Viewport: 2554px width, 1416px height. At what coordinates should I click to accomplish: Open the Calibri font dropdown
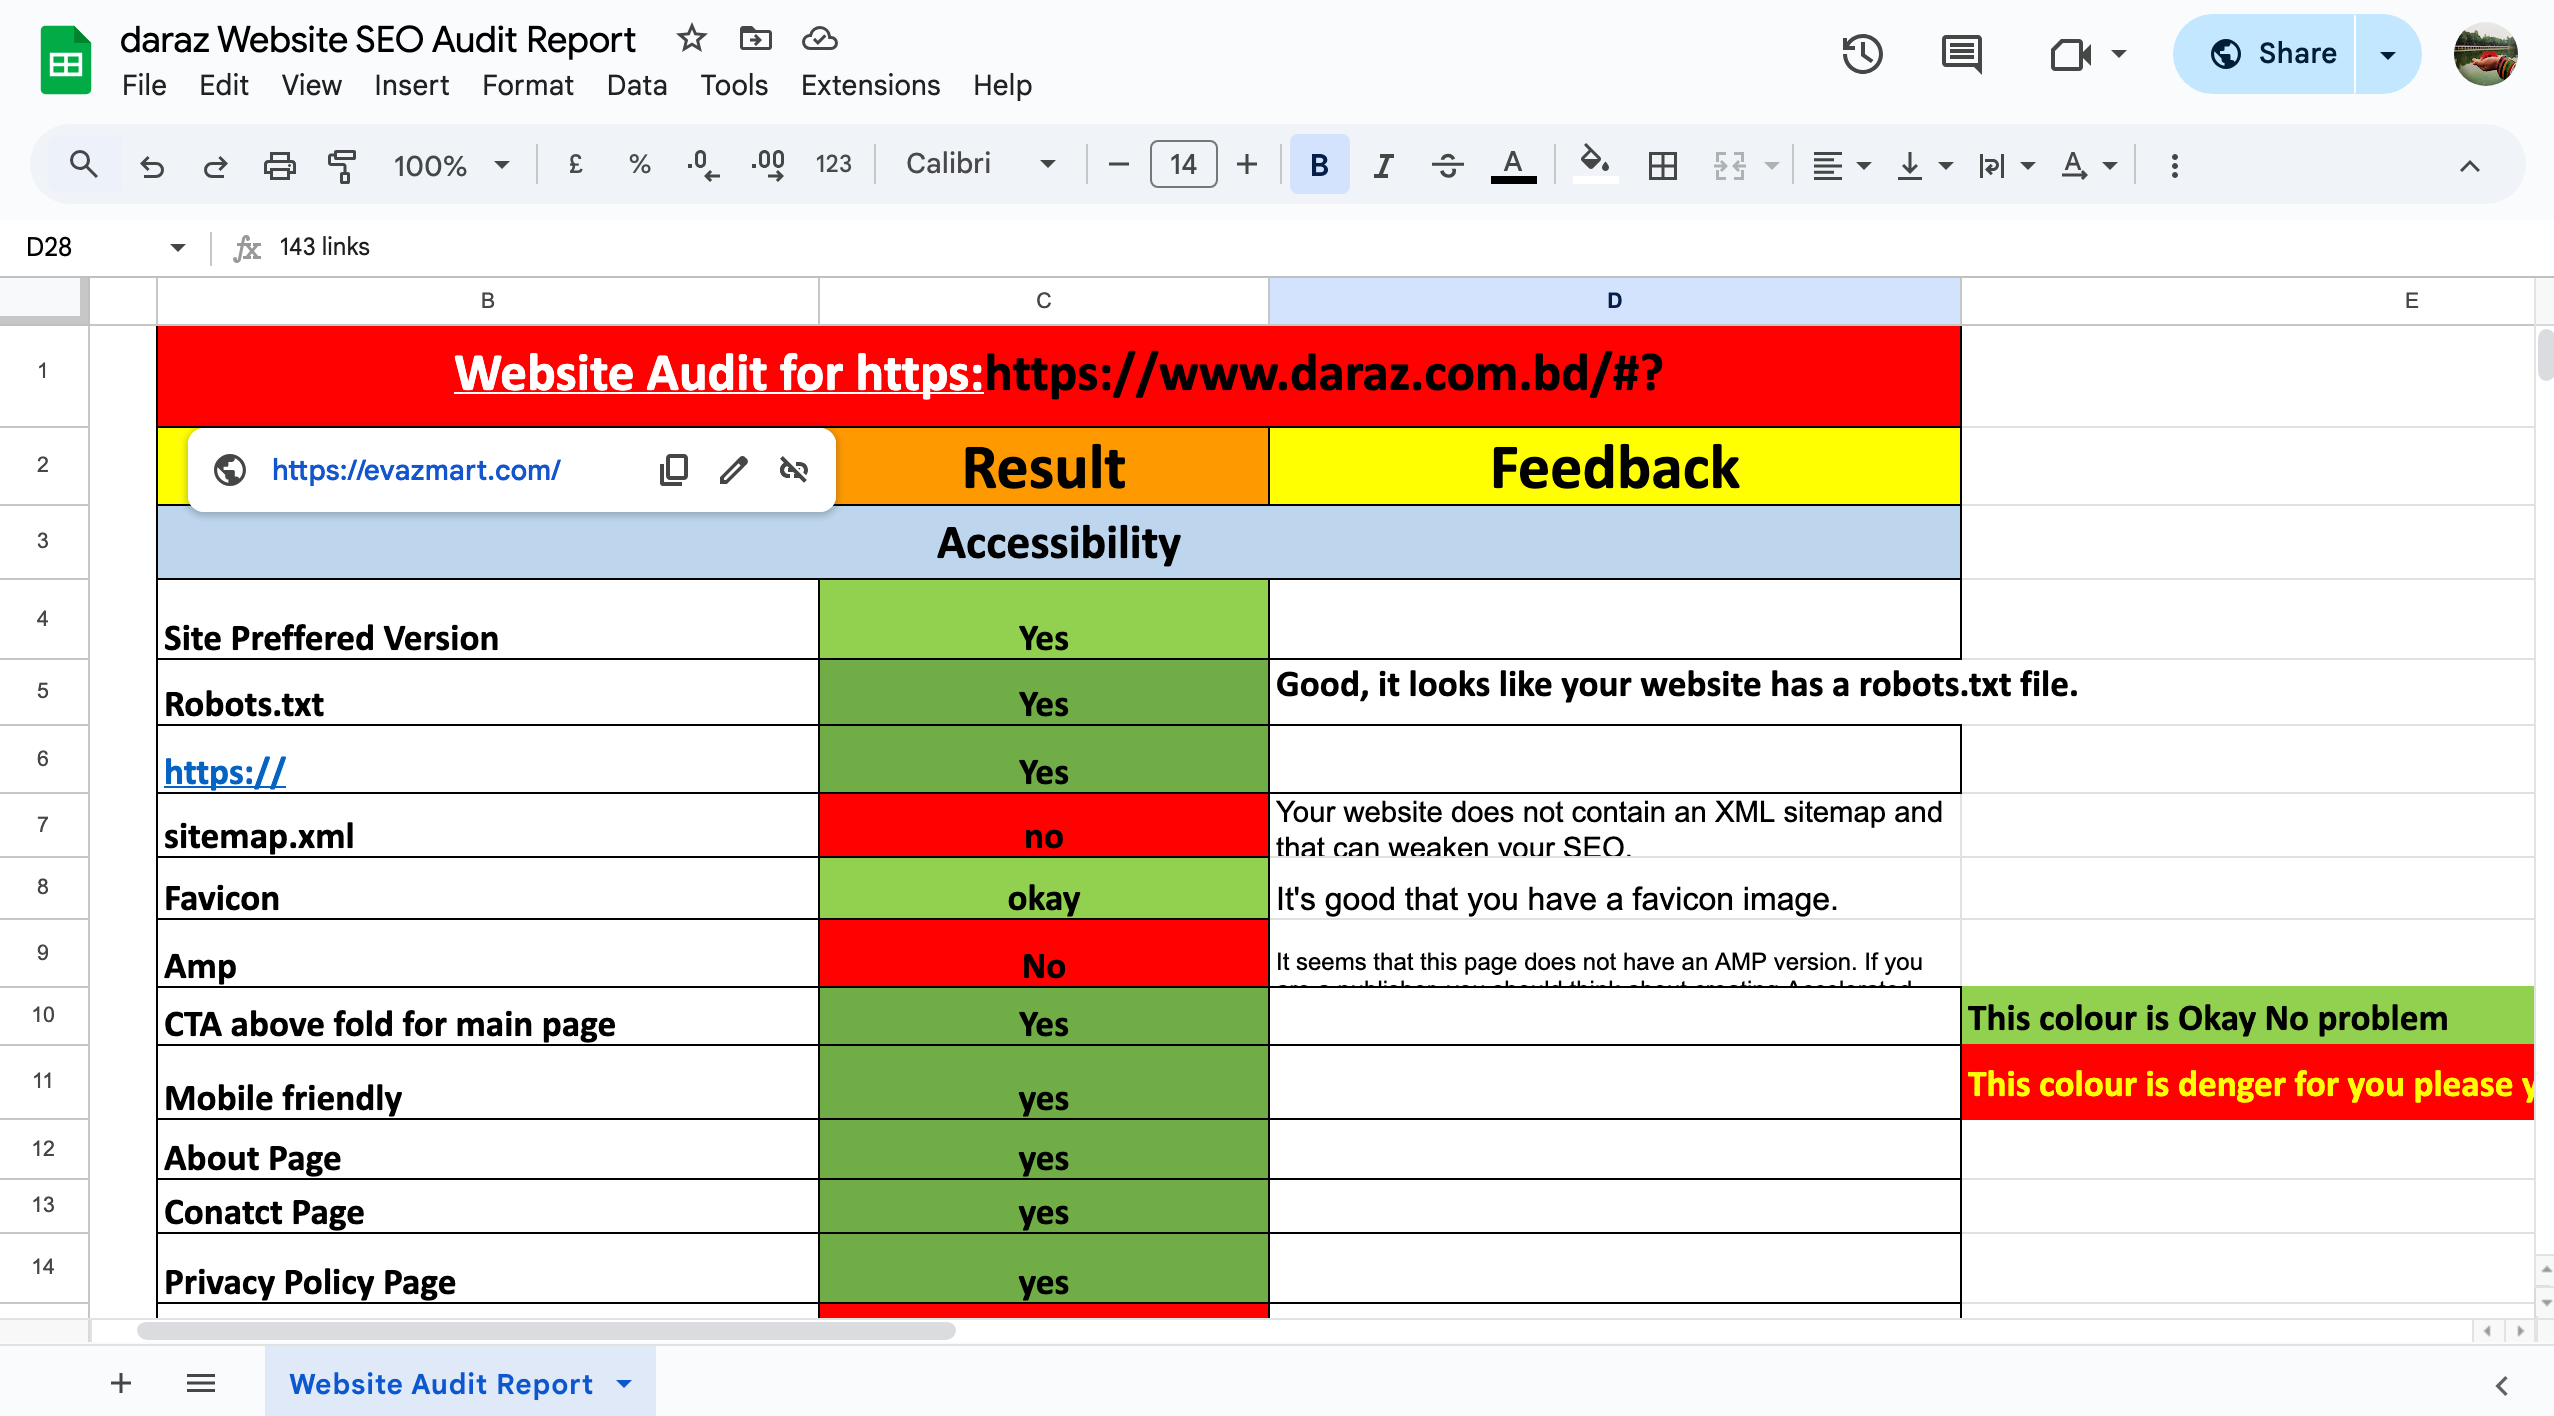pyautogui.click(x=1046, y=164)
